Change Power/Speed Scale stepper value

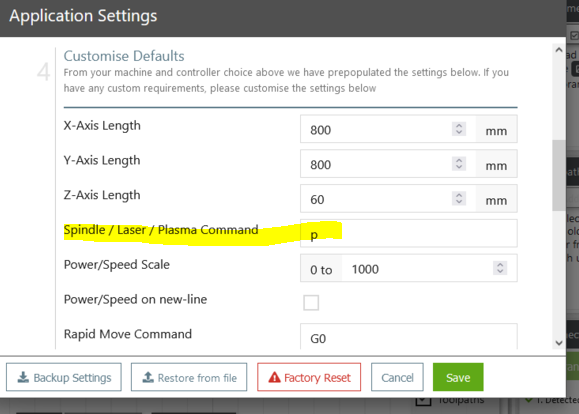500,268
